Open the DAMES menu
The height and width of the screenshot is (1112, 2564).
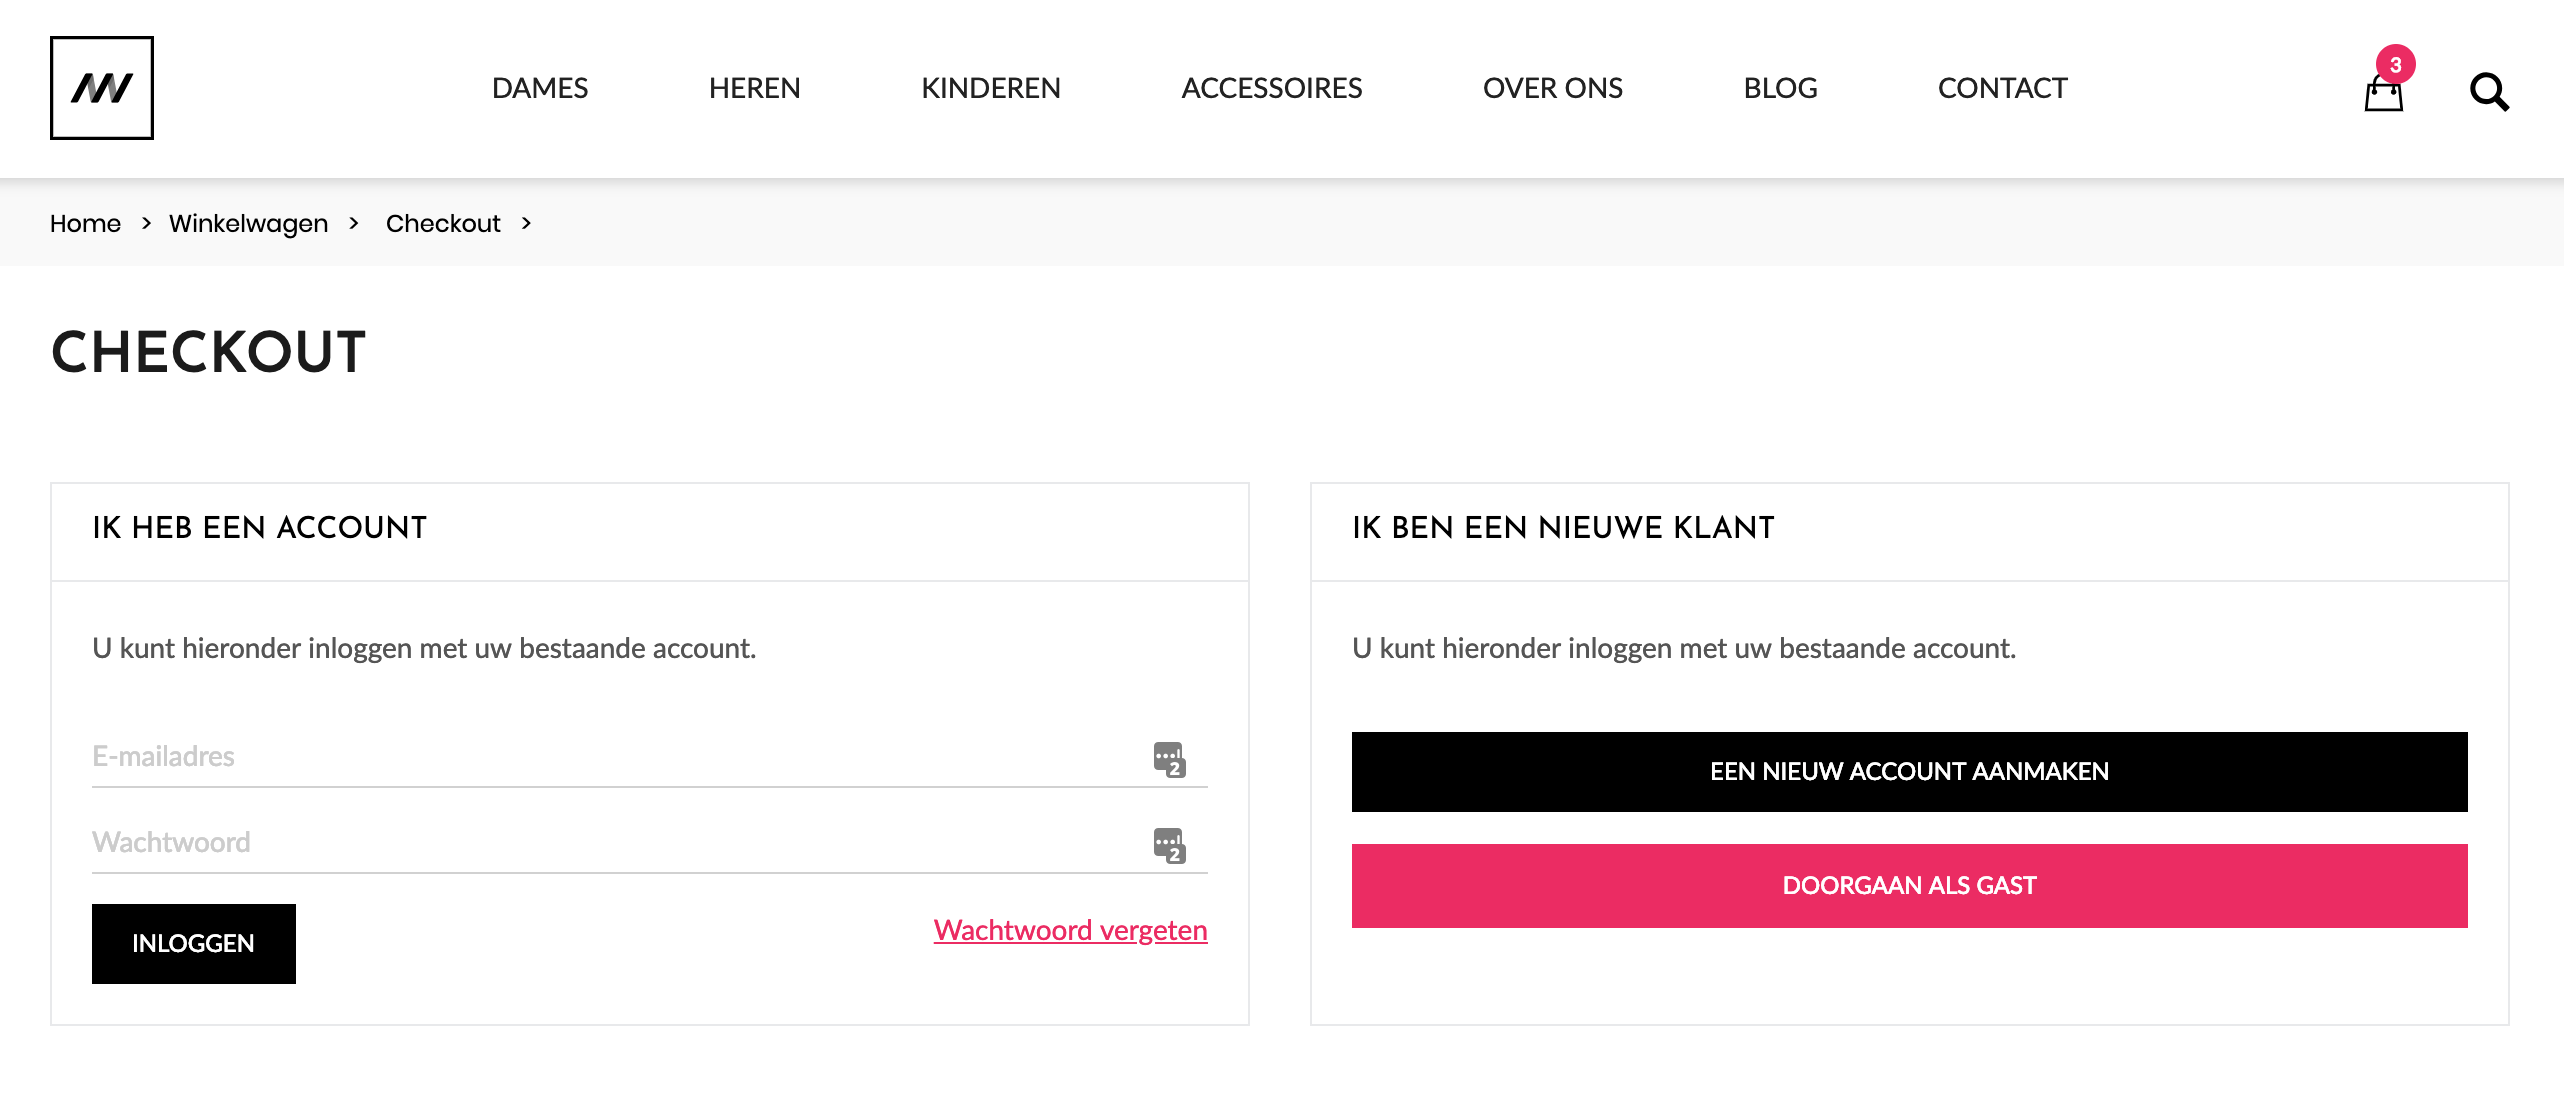540,88
